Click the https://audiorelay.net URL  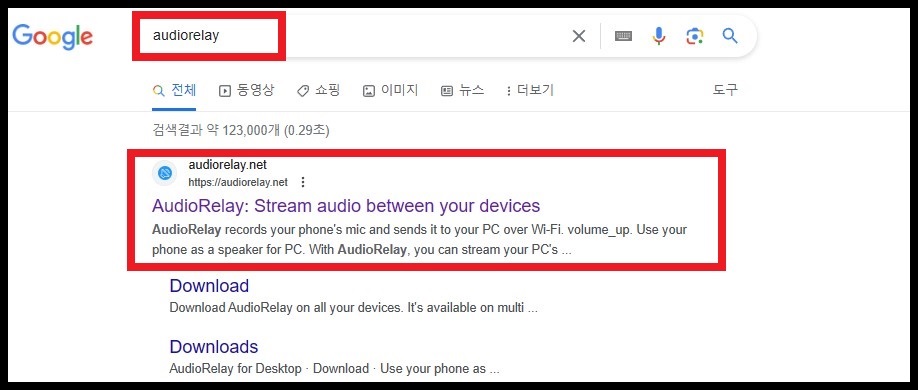[238, 182]
